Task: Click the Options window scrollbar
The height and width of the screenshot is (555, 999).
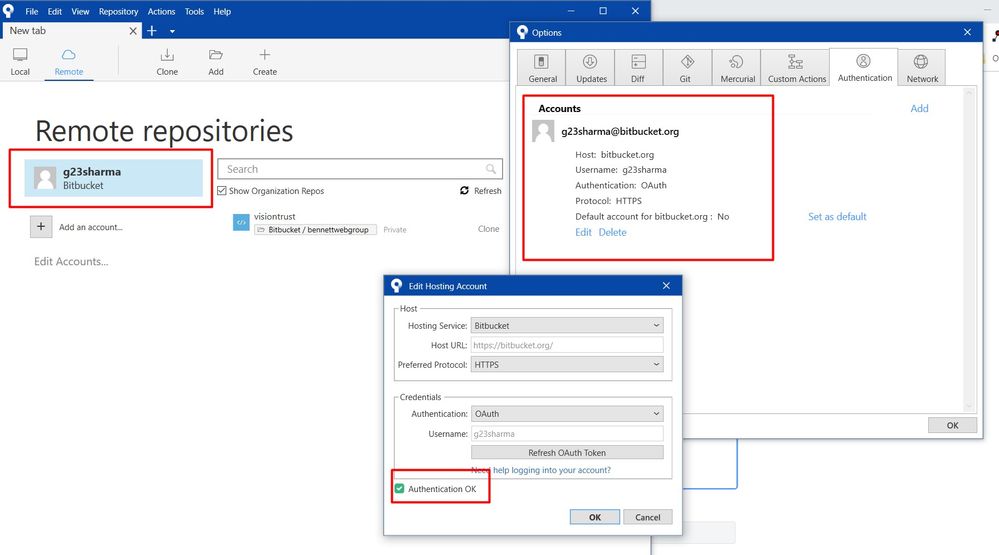Action: [x=969, y=250]
